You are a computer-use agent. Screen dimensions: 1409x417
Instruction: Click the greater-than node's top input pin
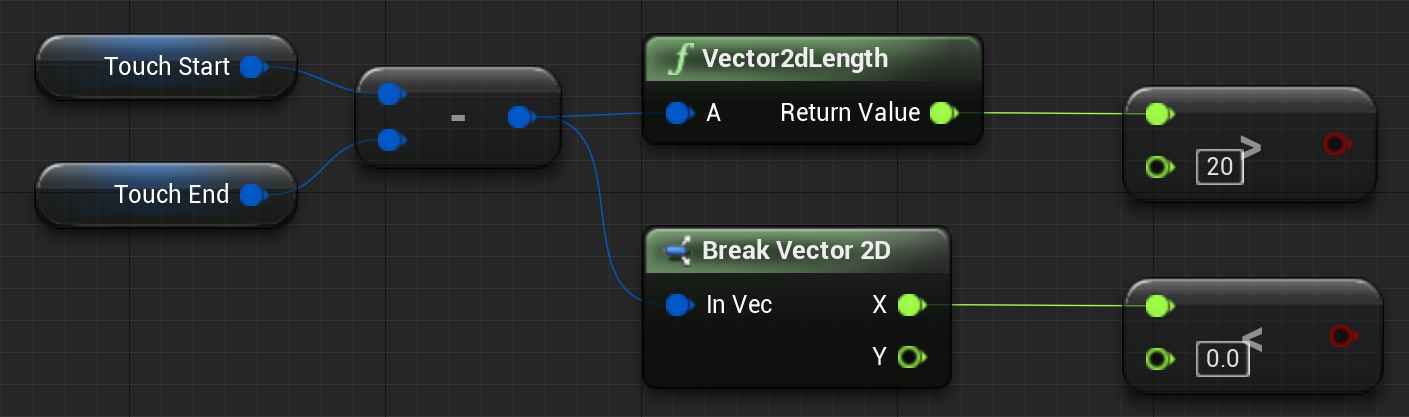[x=1158, y=114]
